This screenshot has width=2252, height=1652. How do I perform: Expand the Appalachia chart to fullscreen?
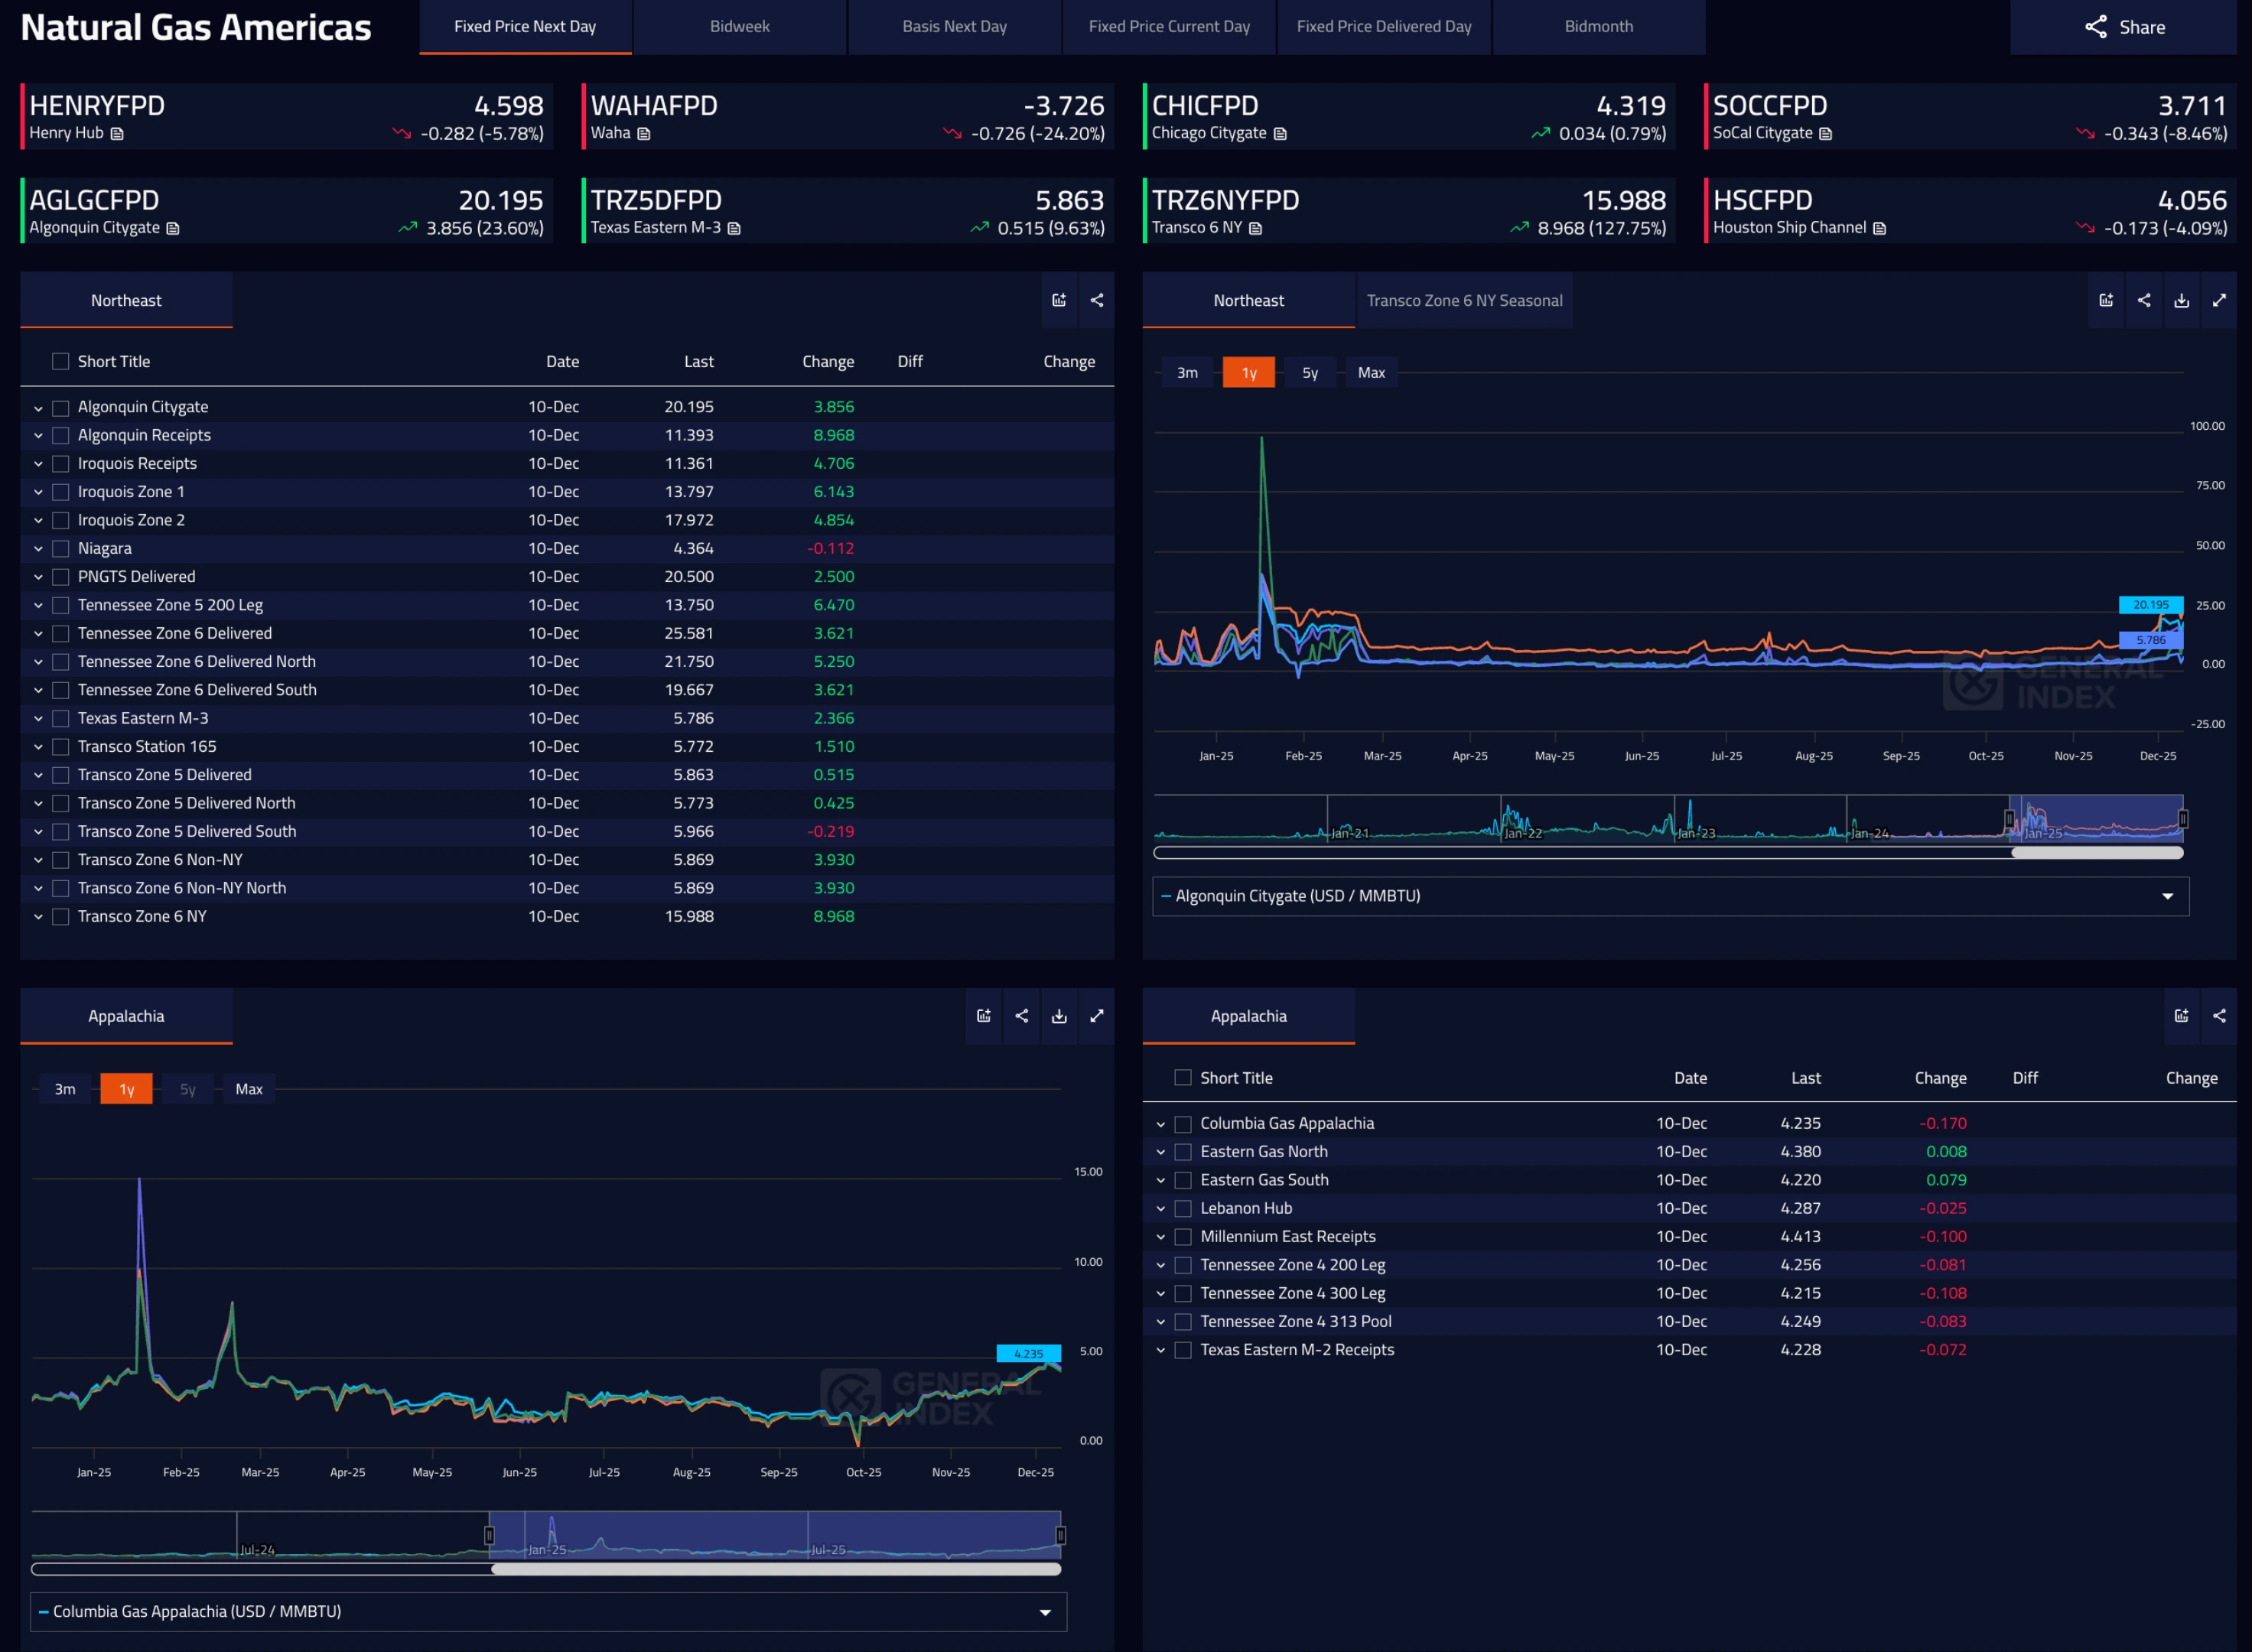tap(1096, 1016)
